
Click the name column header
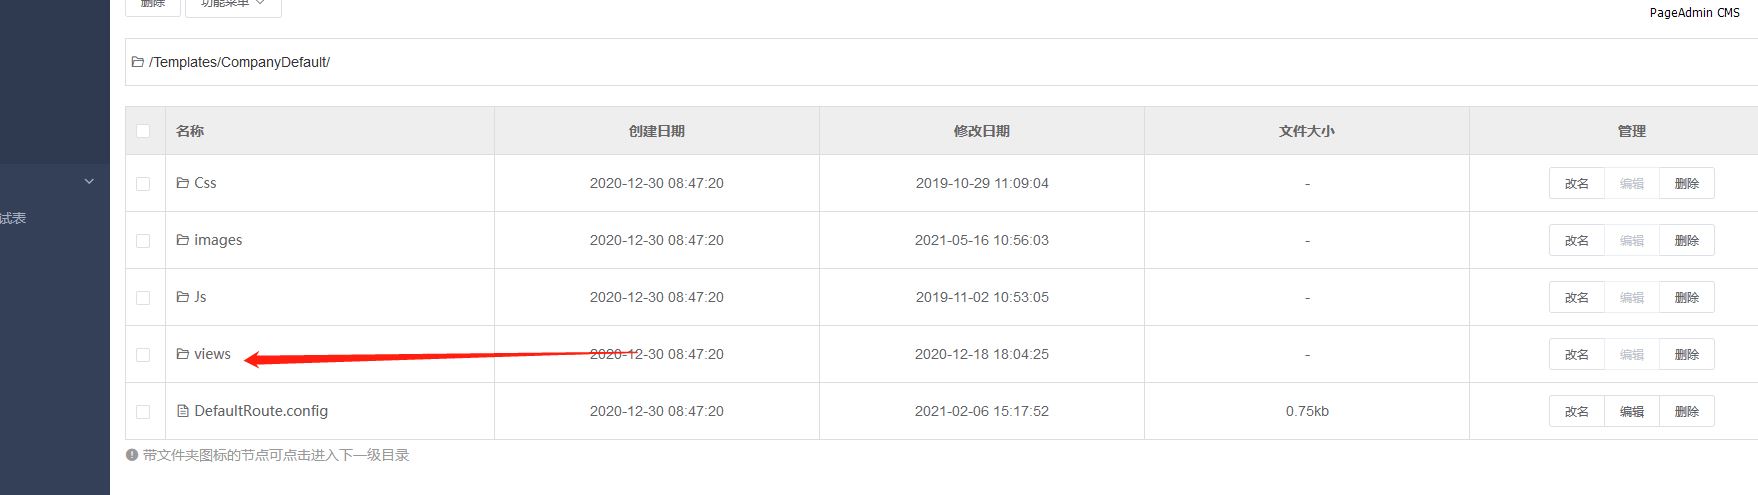tap(190, 131)
